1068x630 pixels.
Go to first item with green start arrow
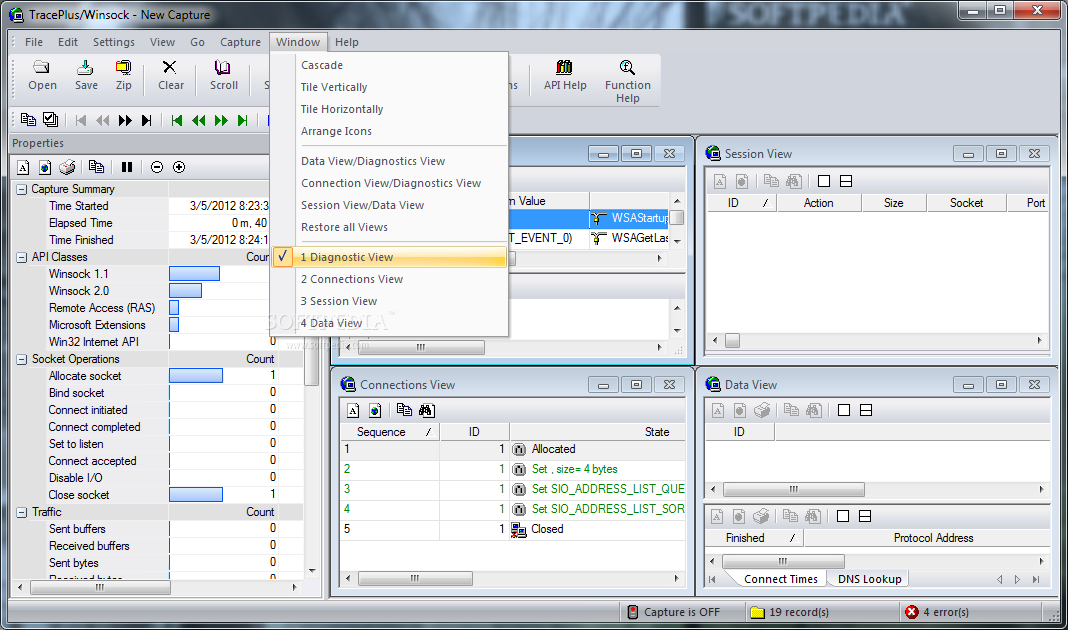pos(176,121)
